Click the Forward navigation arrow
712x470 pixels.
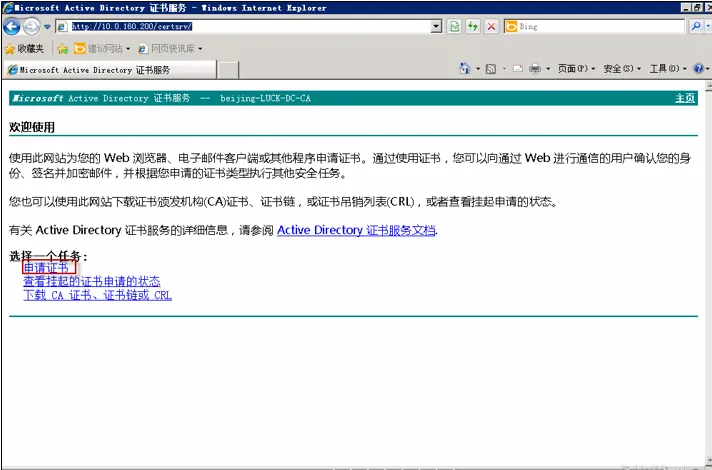pos(31,27)
